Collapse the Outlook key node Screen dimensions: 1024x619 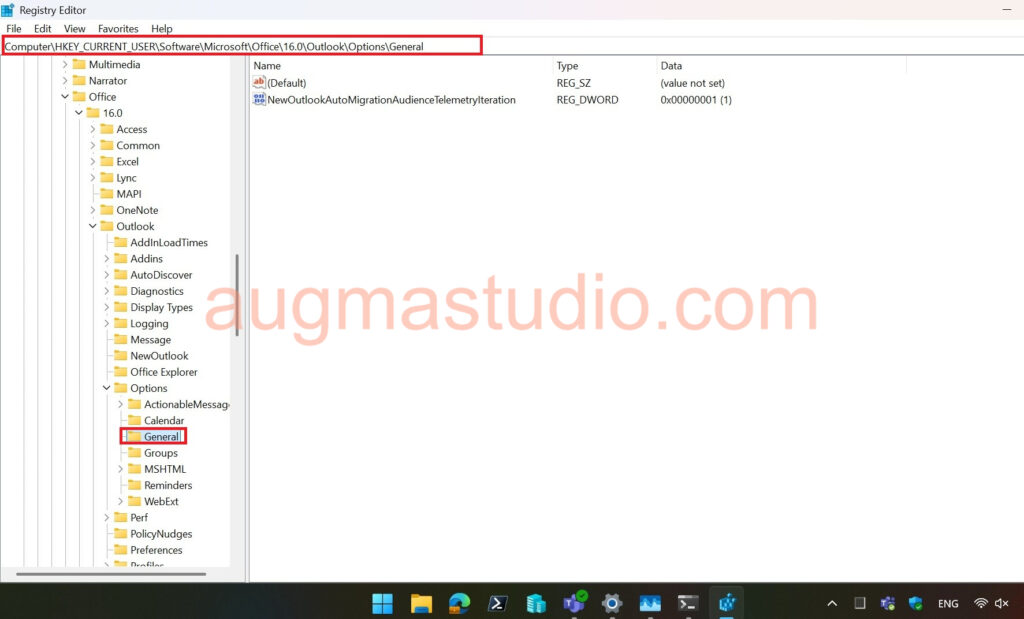93,226
